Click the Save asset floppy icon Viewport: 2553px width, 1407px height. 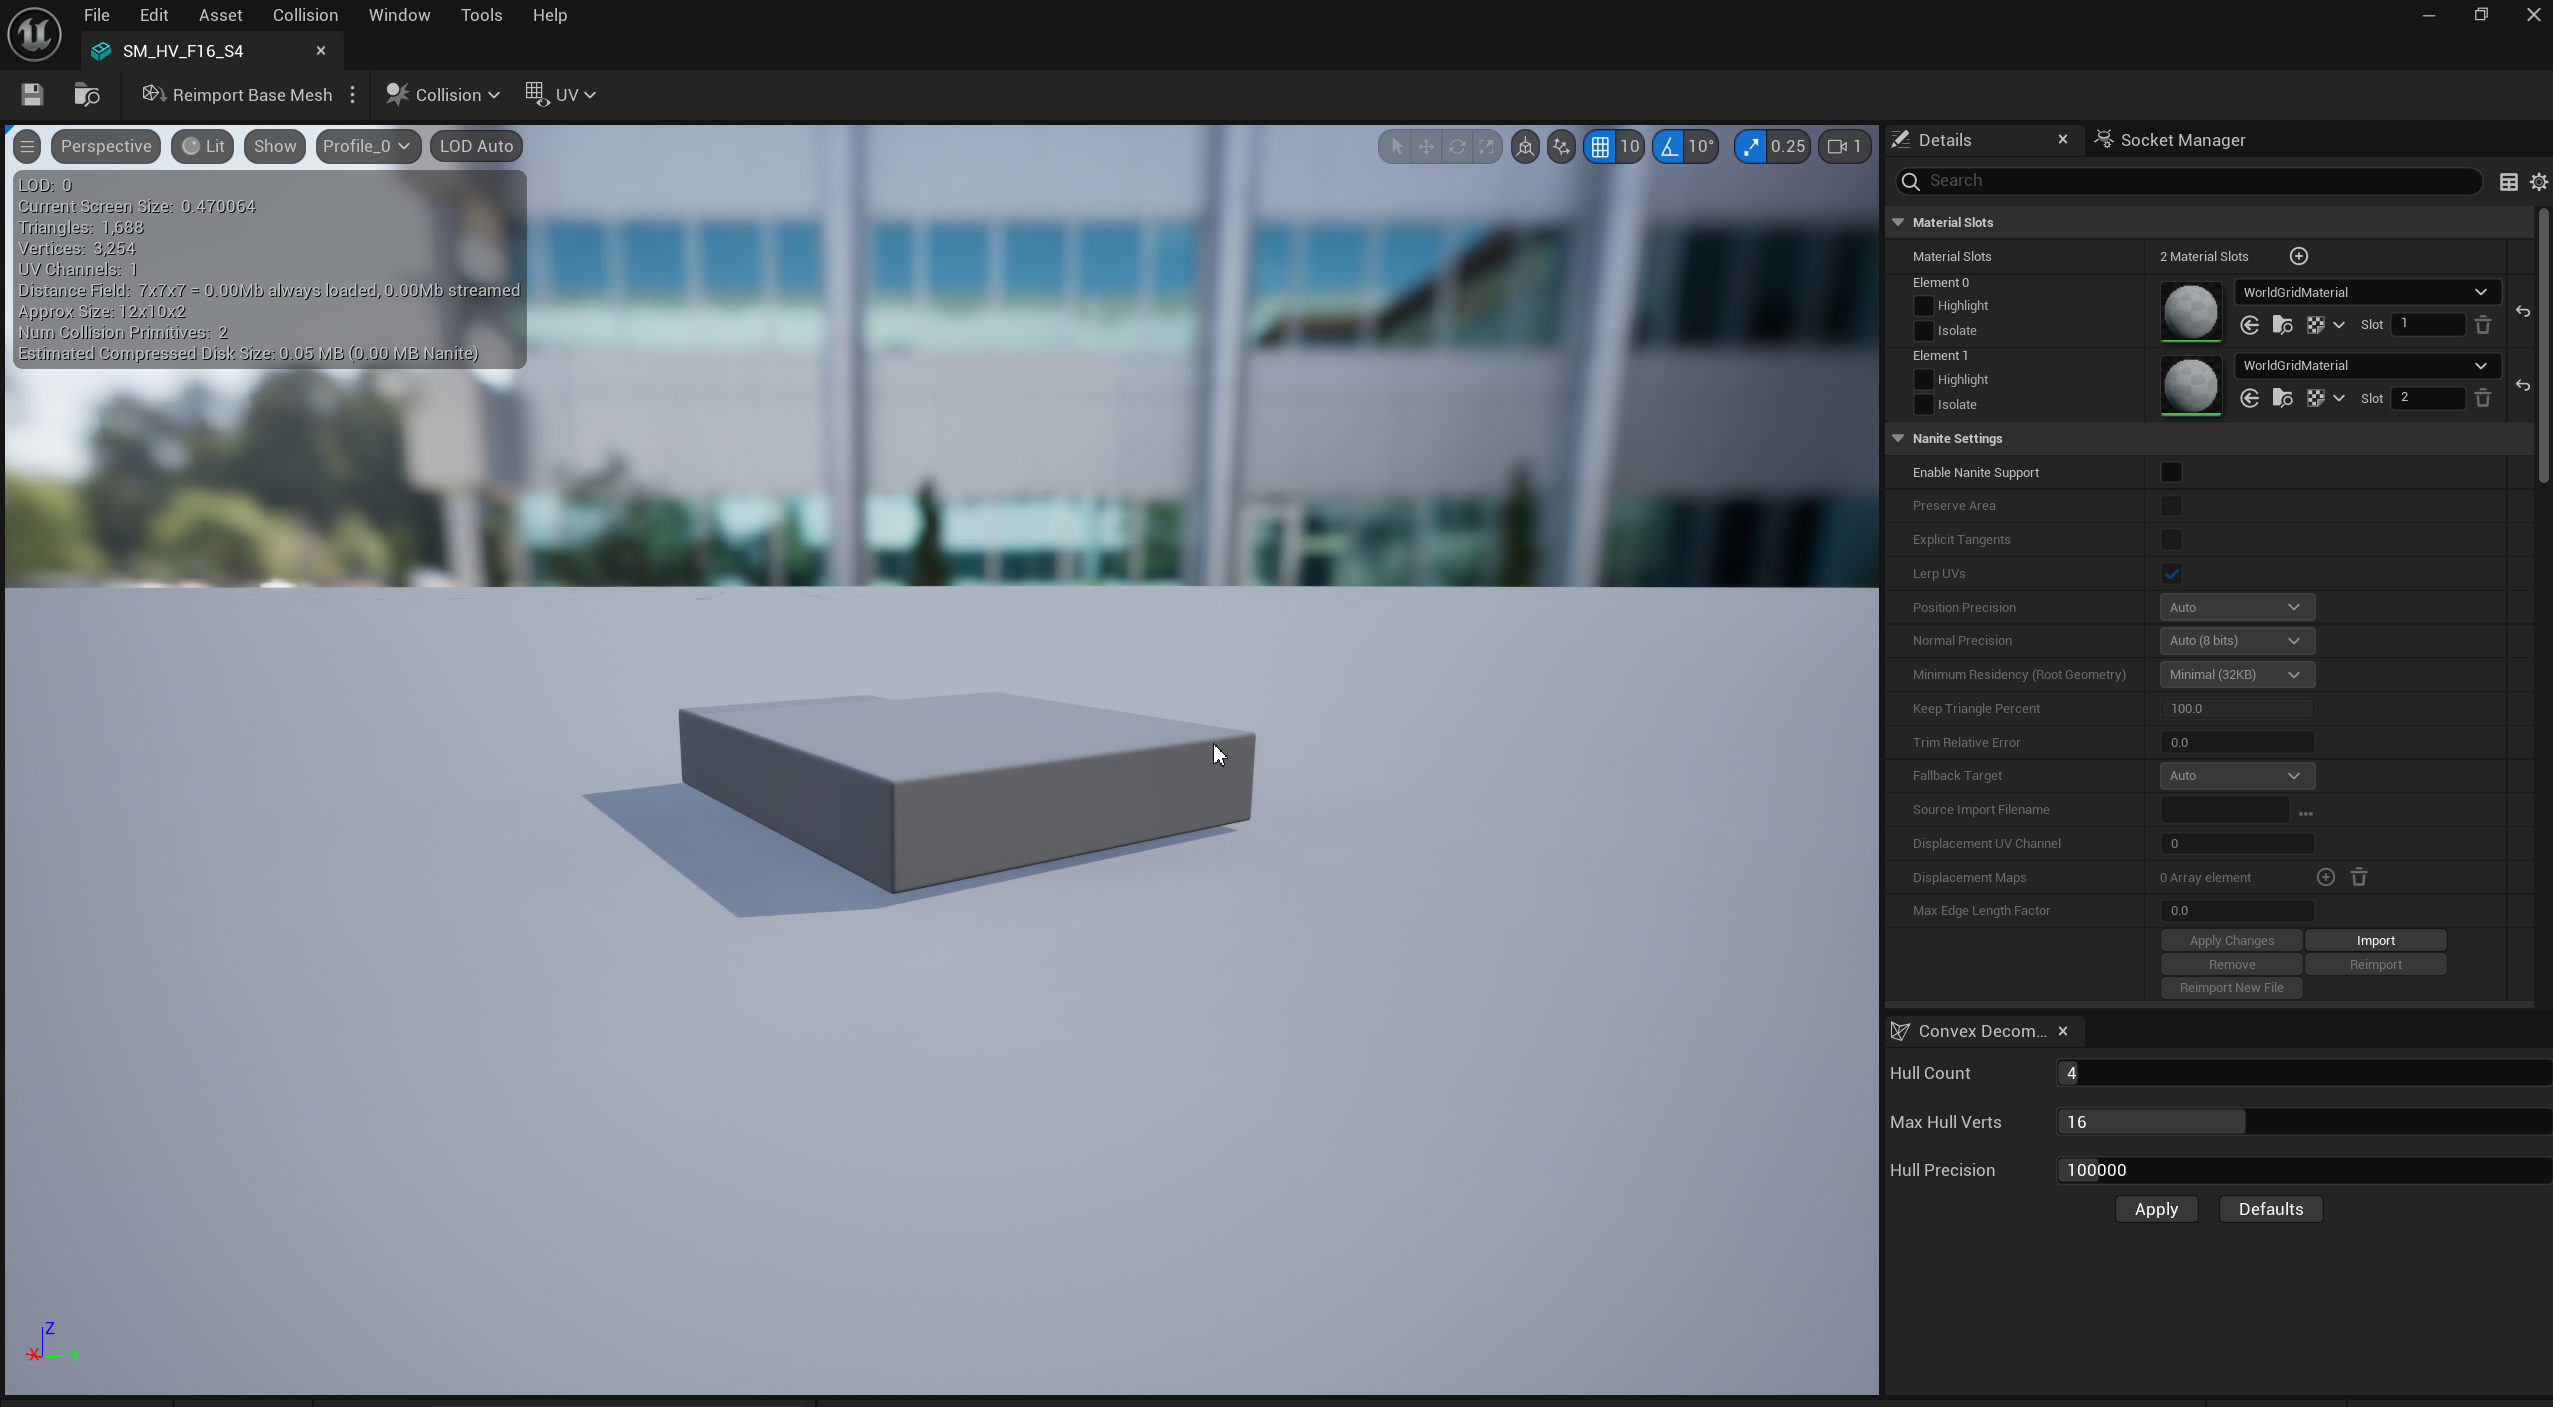pyautogui.click(x=32, y=95)
